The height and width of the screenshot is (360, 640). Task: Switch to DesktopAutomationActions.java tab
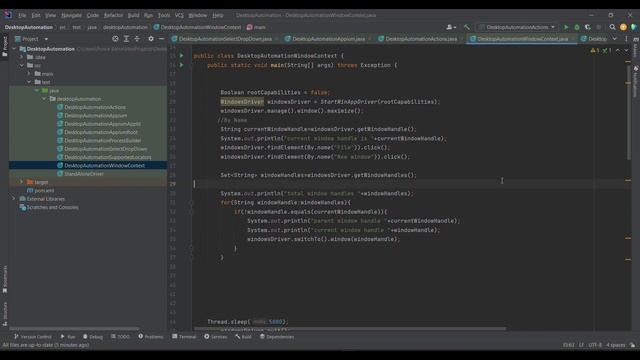click(421, 39)
